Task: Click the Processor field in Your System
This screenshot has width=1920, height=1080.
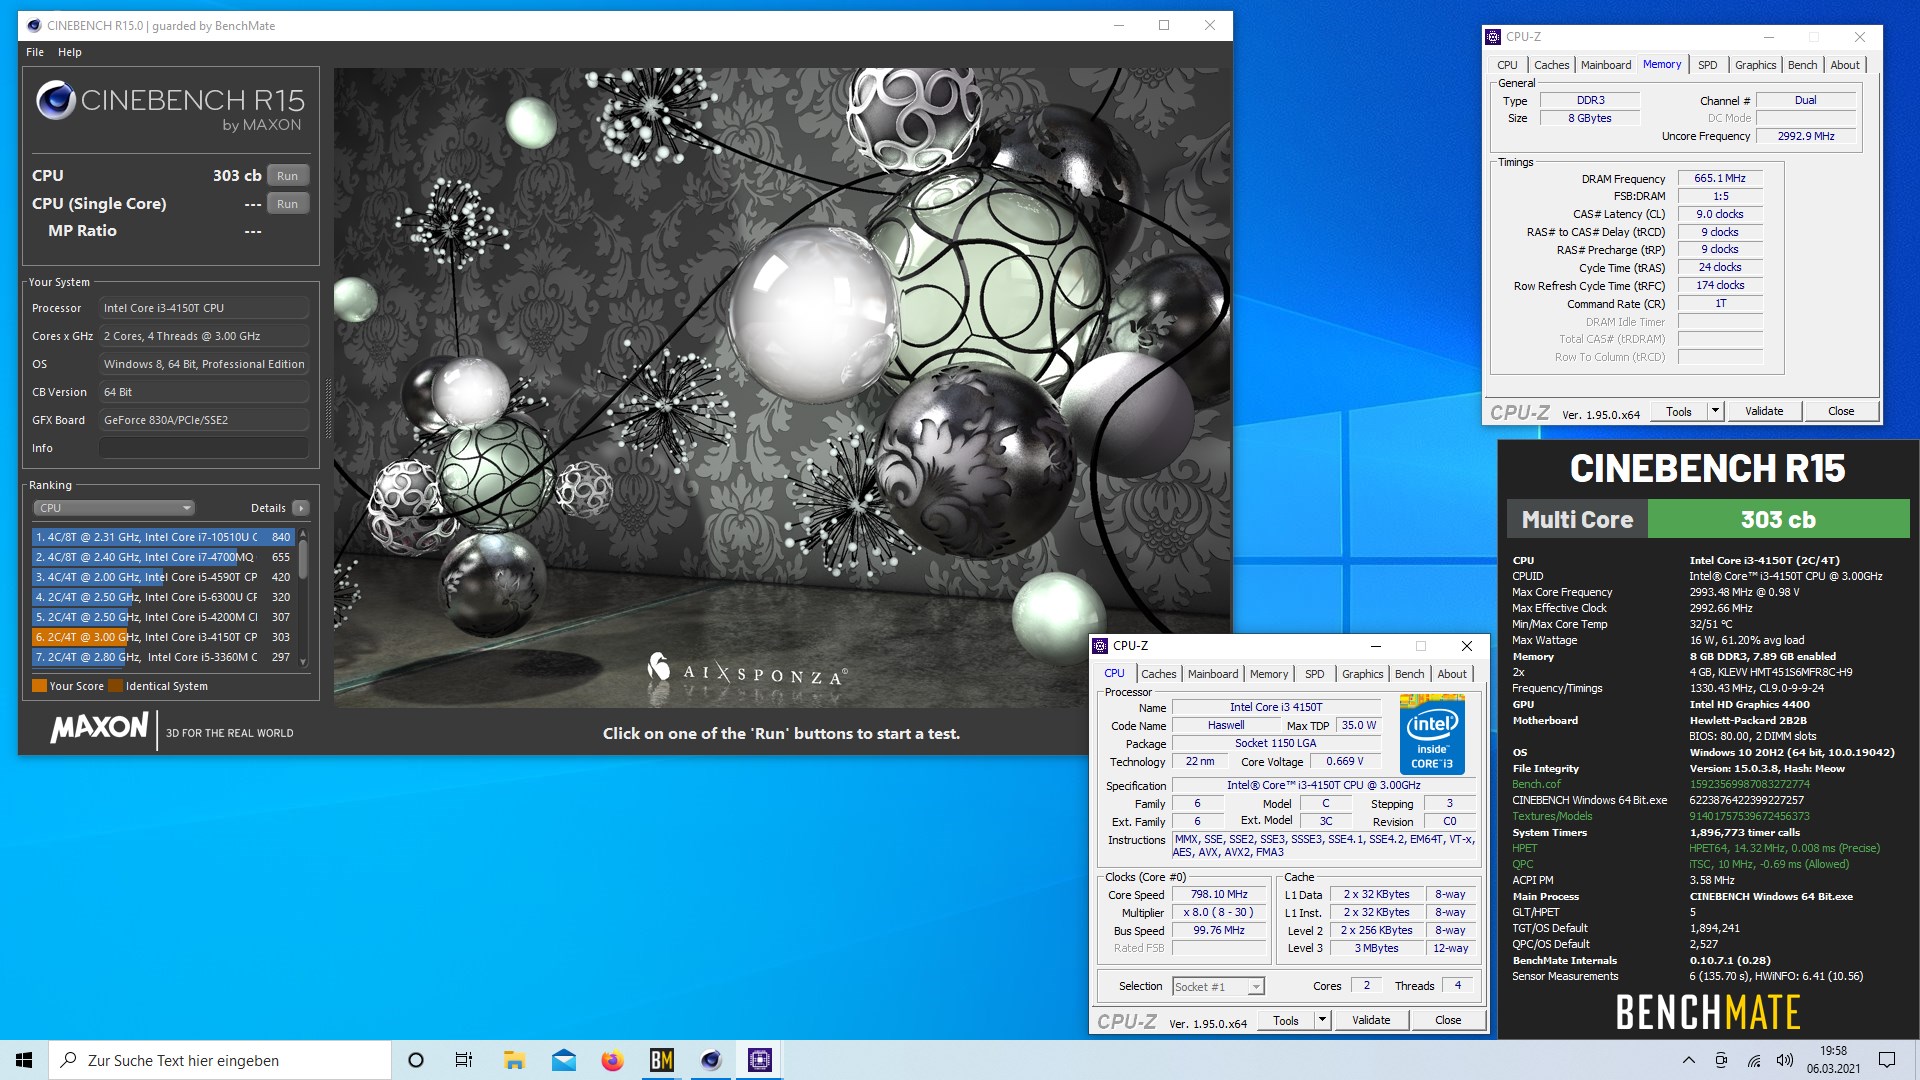Action: point(204,308)
